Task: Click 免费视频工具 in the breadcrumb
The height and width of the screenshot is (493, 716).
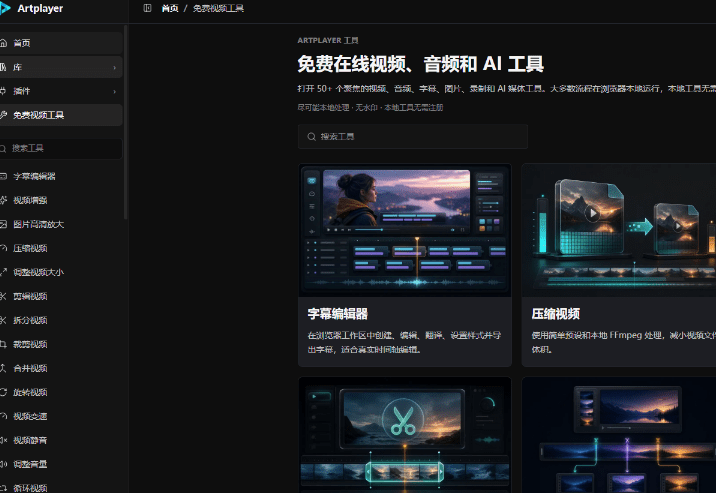Action: (x=218, y=9)
